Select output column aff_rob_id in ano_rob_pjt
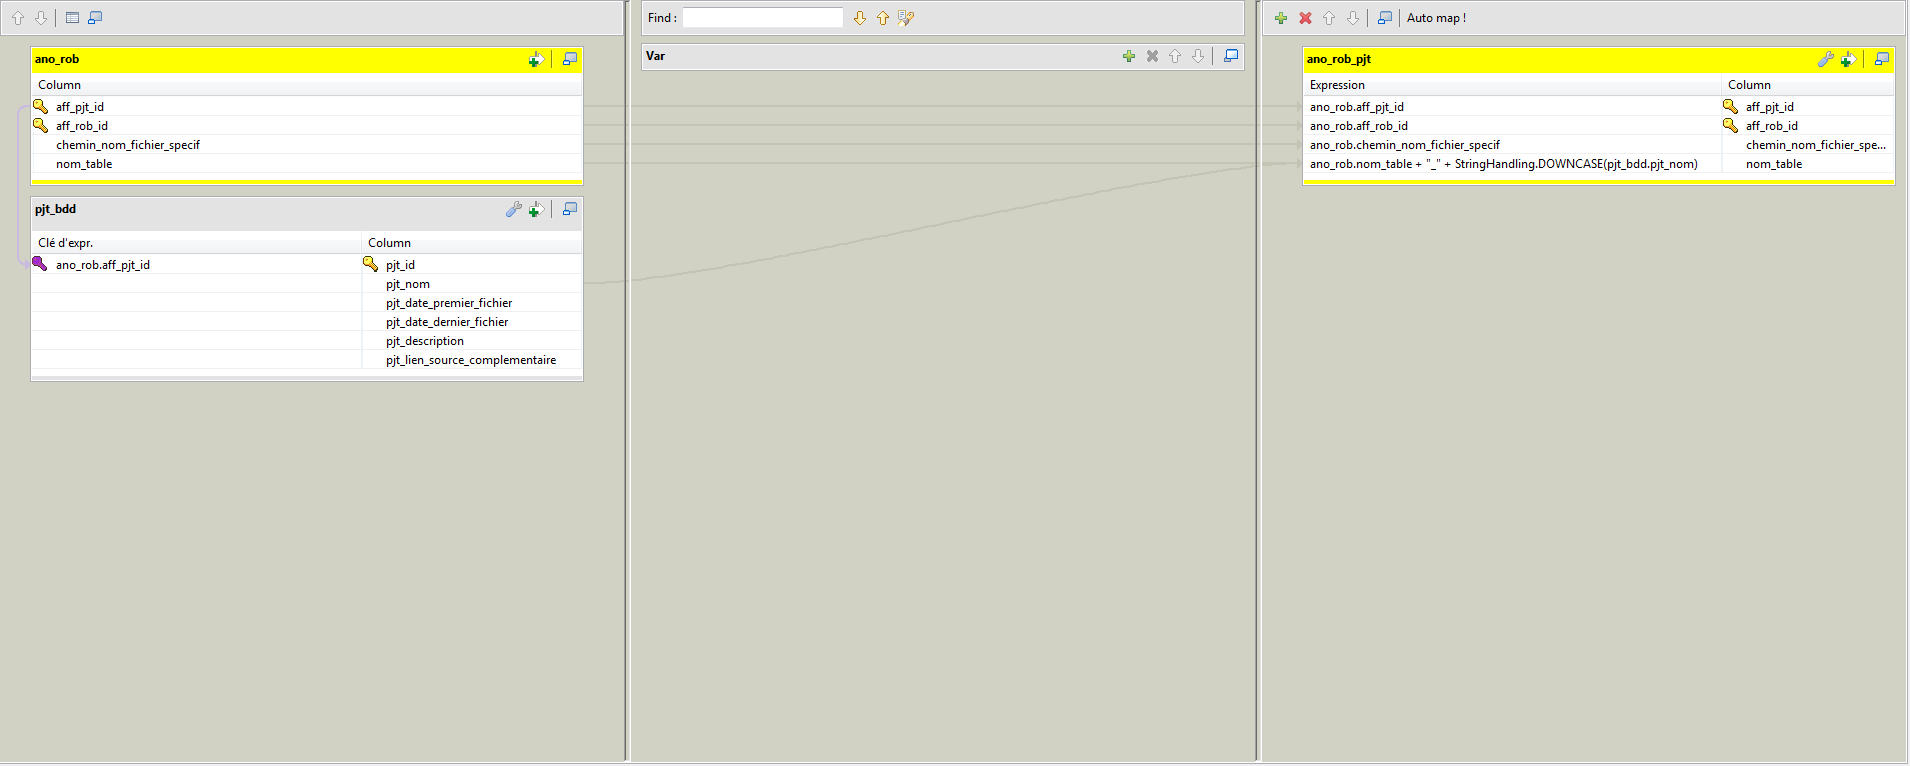Viewport: 1910px width, 766px height. pos(1808,126)
